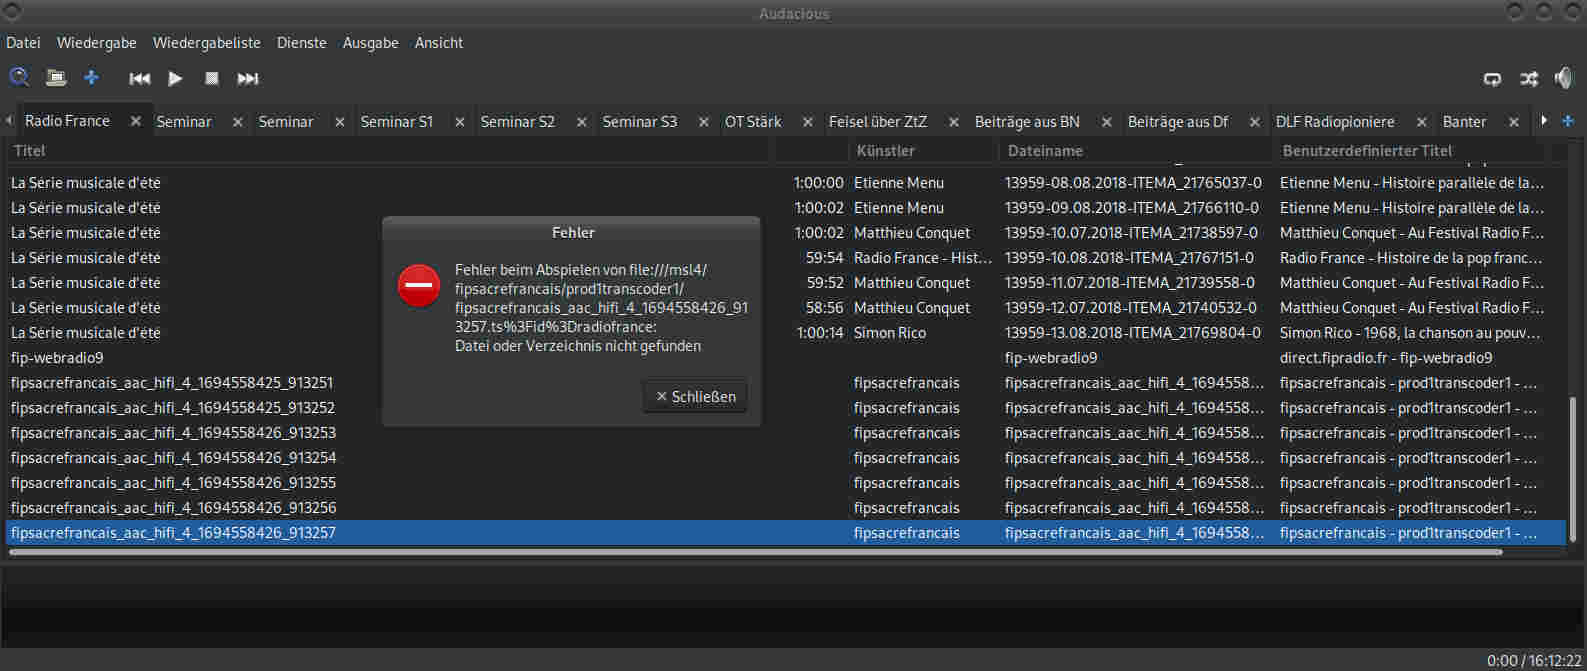Stop playback with the stop button
Image resolution: width=1587 pixels, height=671 pixels.
click(211, 78)
